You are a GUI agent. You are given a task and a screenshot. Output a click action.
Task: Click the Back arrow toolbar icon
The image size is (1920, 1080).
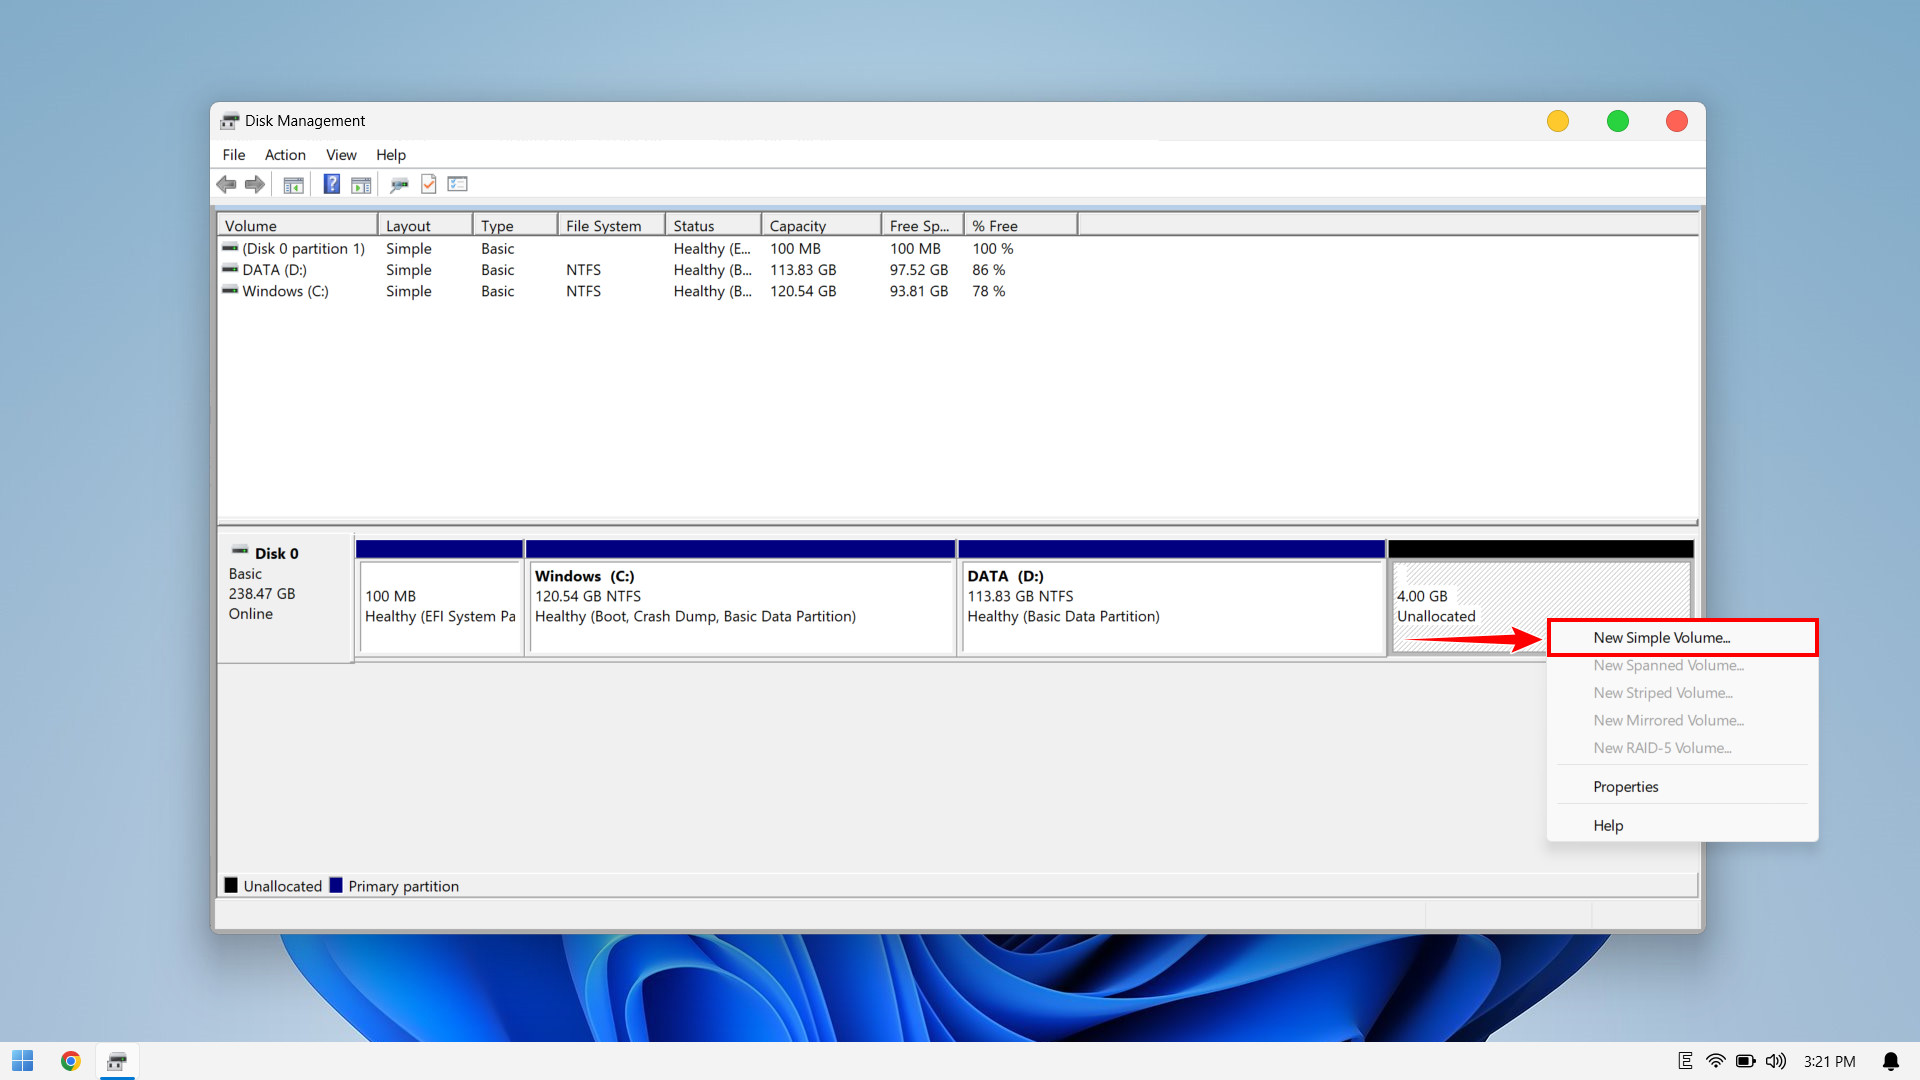[227, 184]
